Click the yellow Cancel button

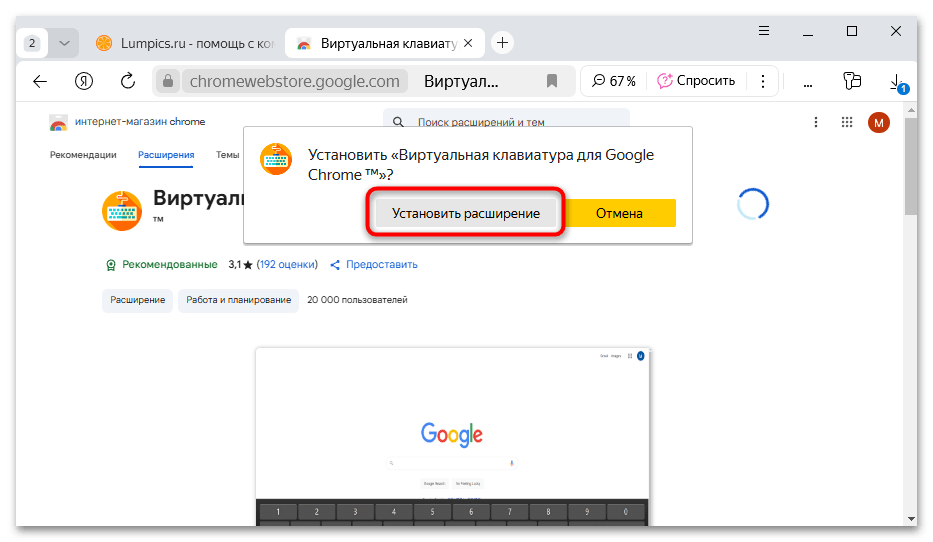[x=619, y=213]
